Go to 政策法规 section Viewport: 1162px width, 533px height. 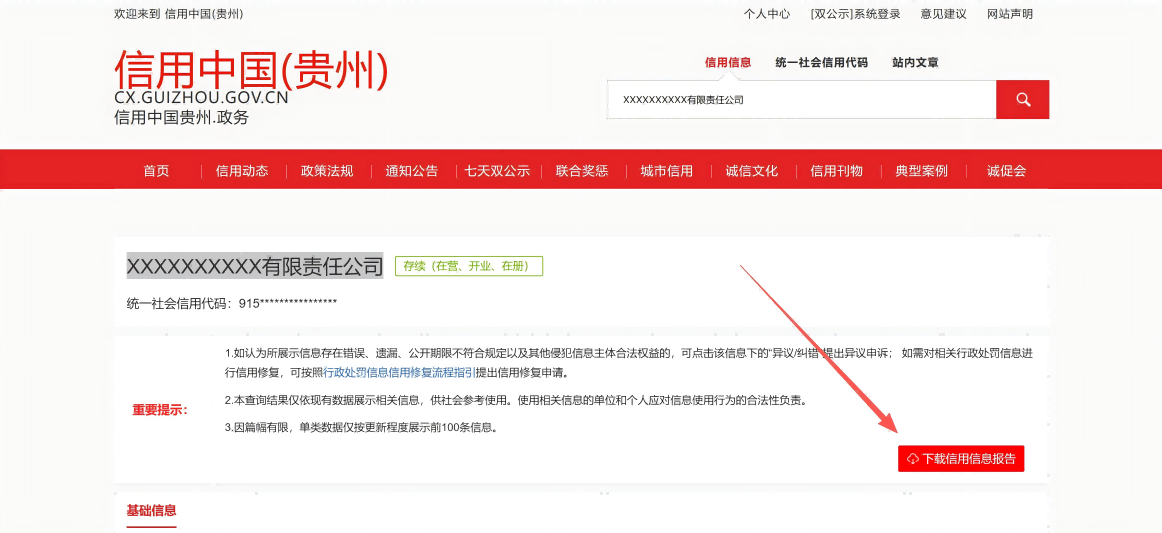tap(327, 171)
